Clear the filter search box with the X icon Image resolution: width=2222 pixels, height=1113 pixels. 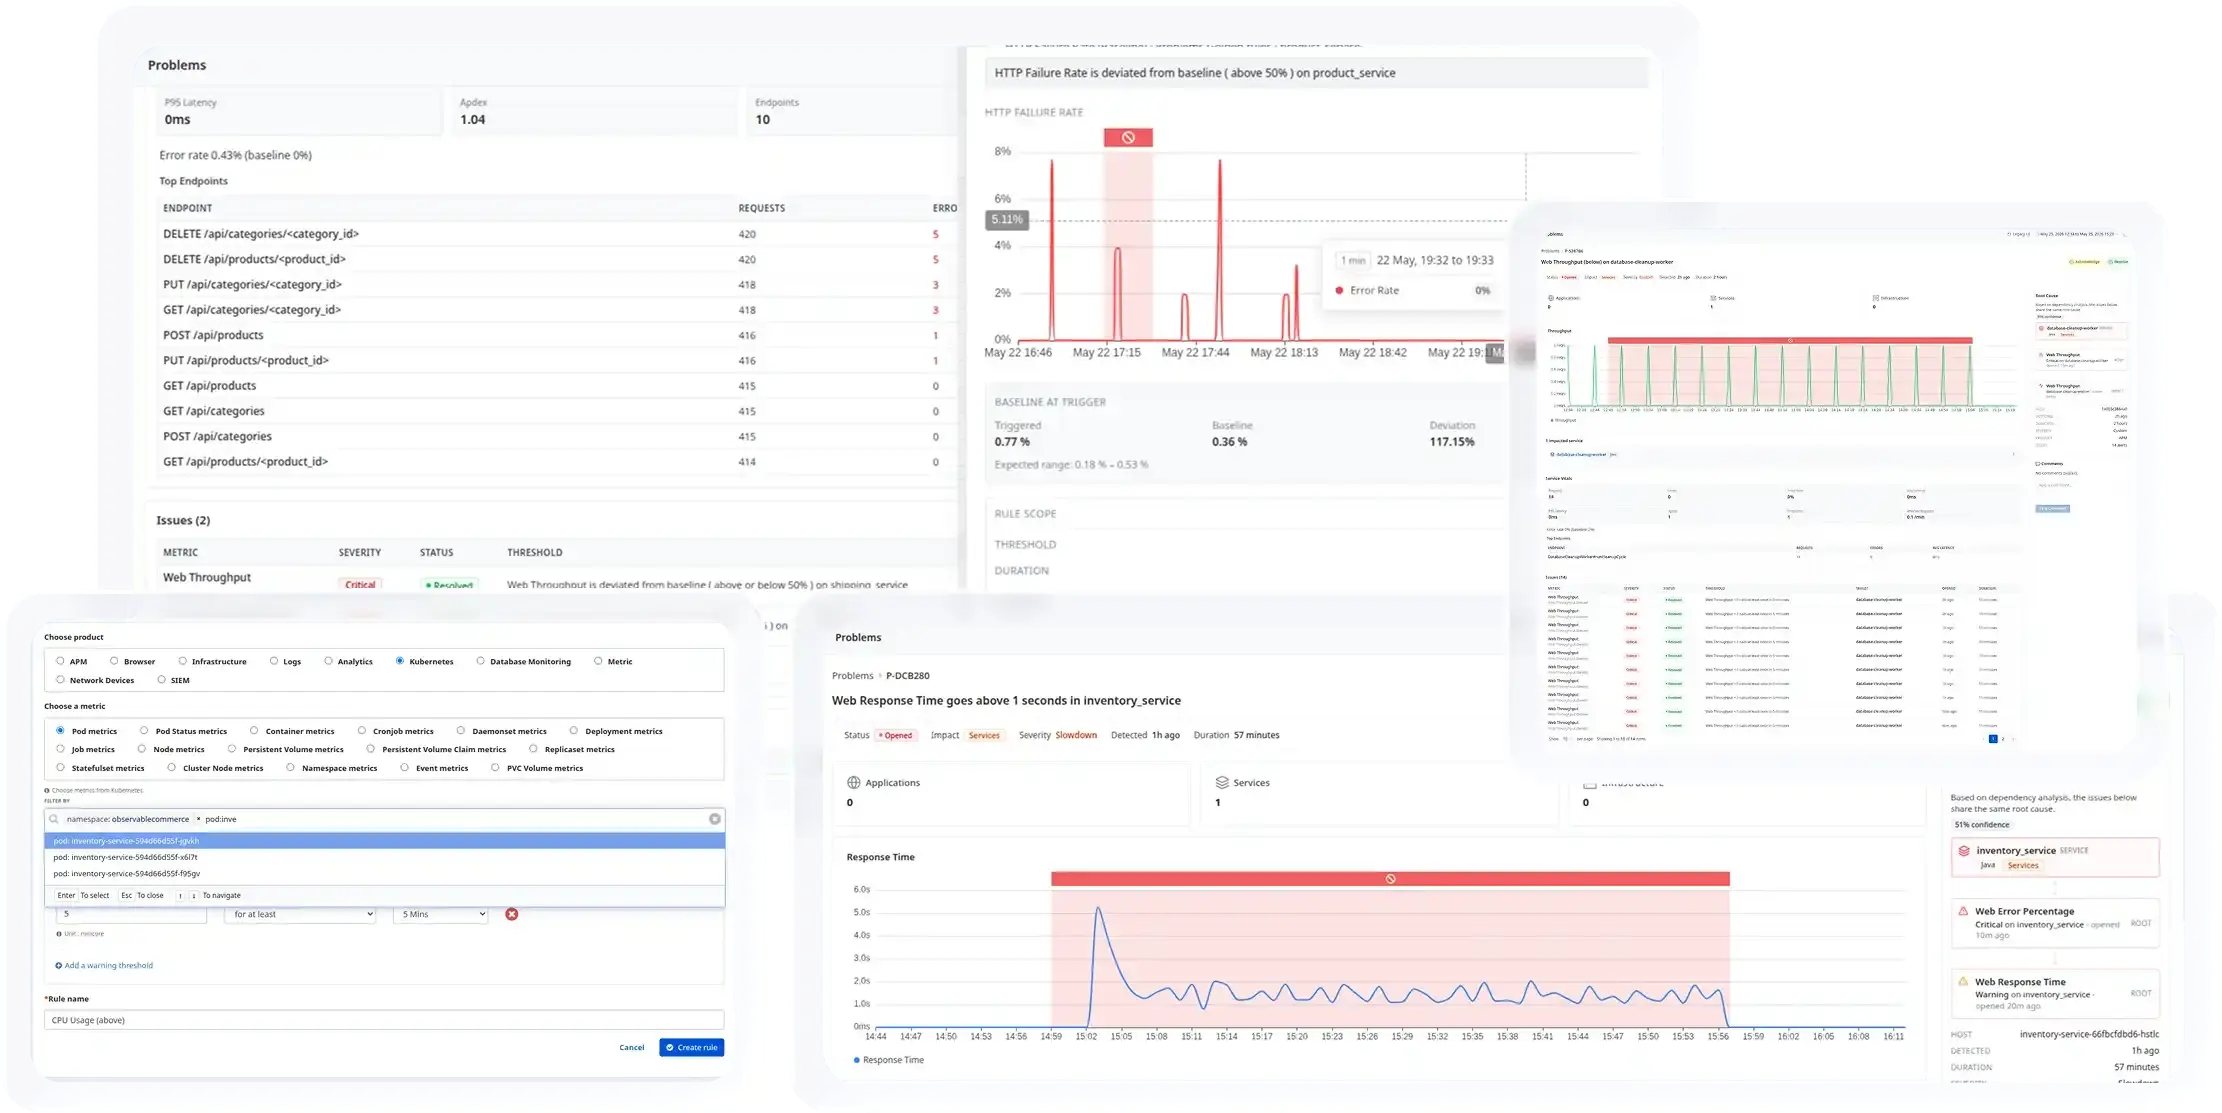[x=715, y=819]
